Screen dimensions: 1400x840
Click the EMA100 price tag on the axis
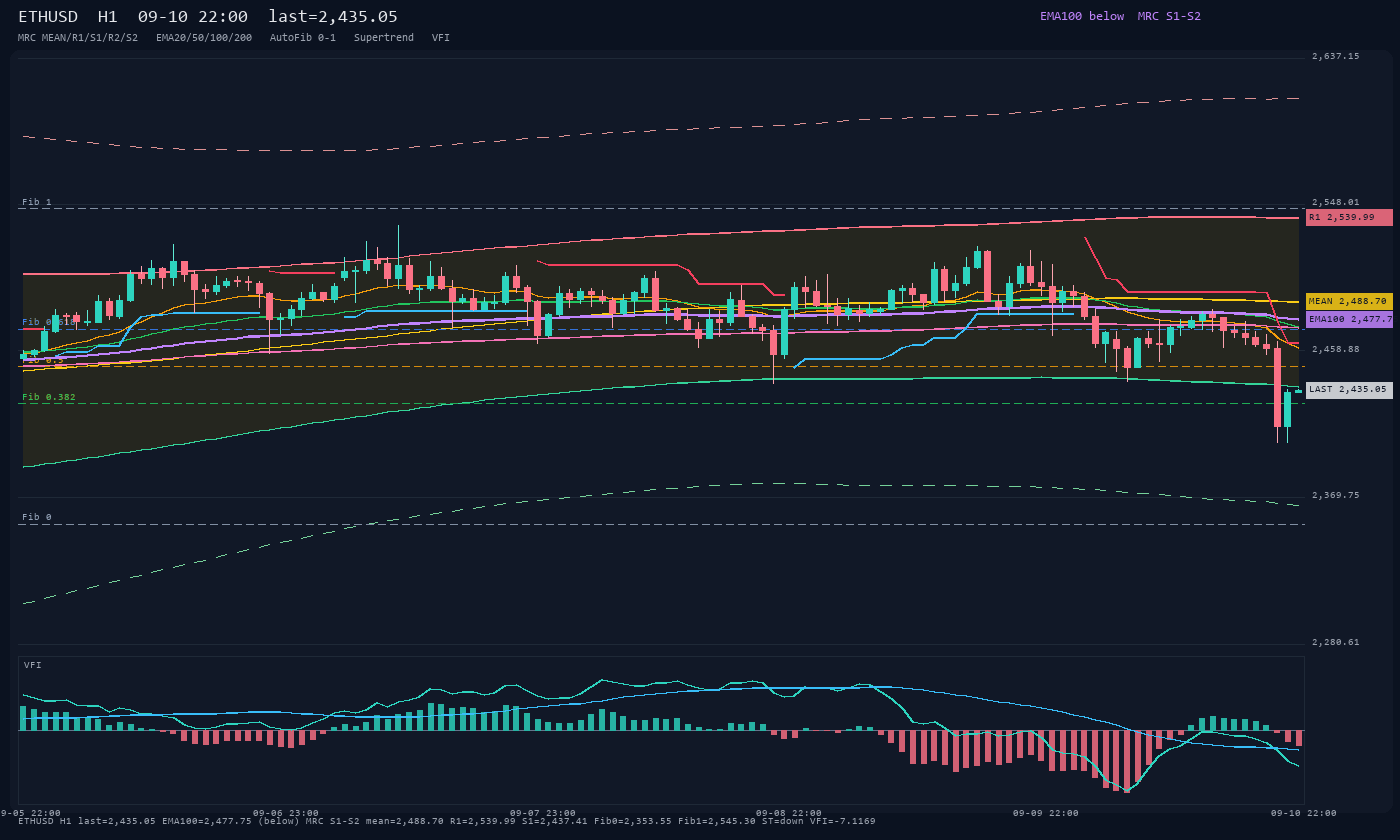click(1349, 319)
